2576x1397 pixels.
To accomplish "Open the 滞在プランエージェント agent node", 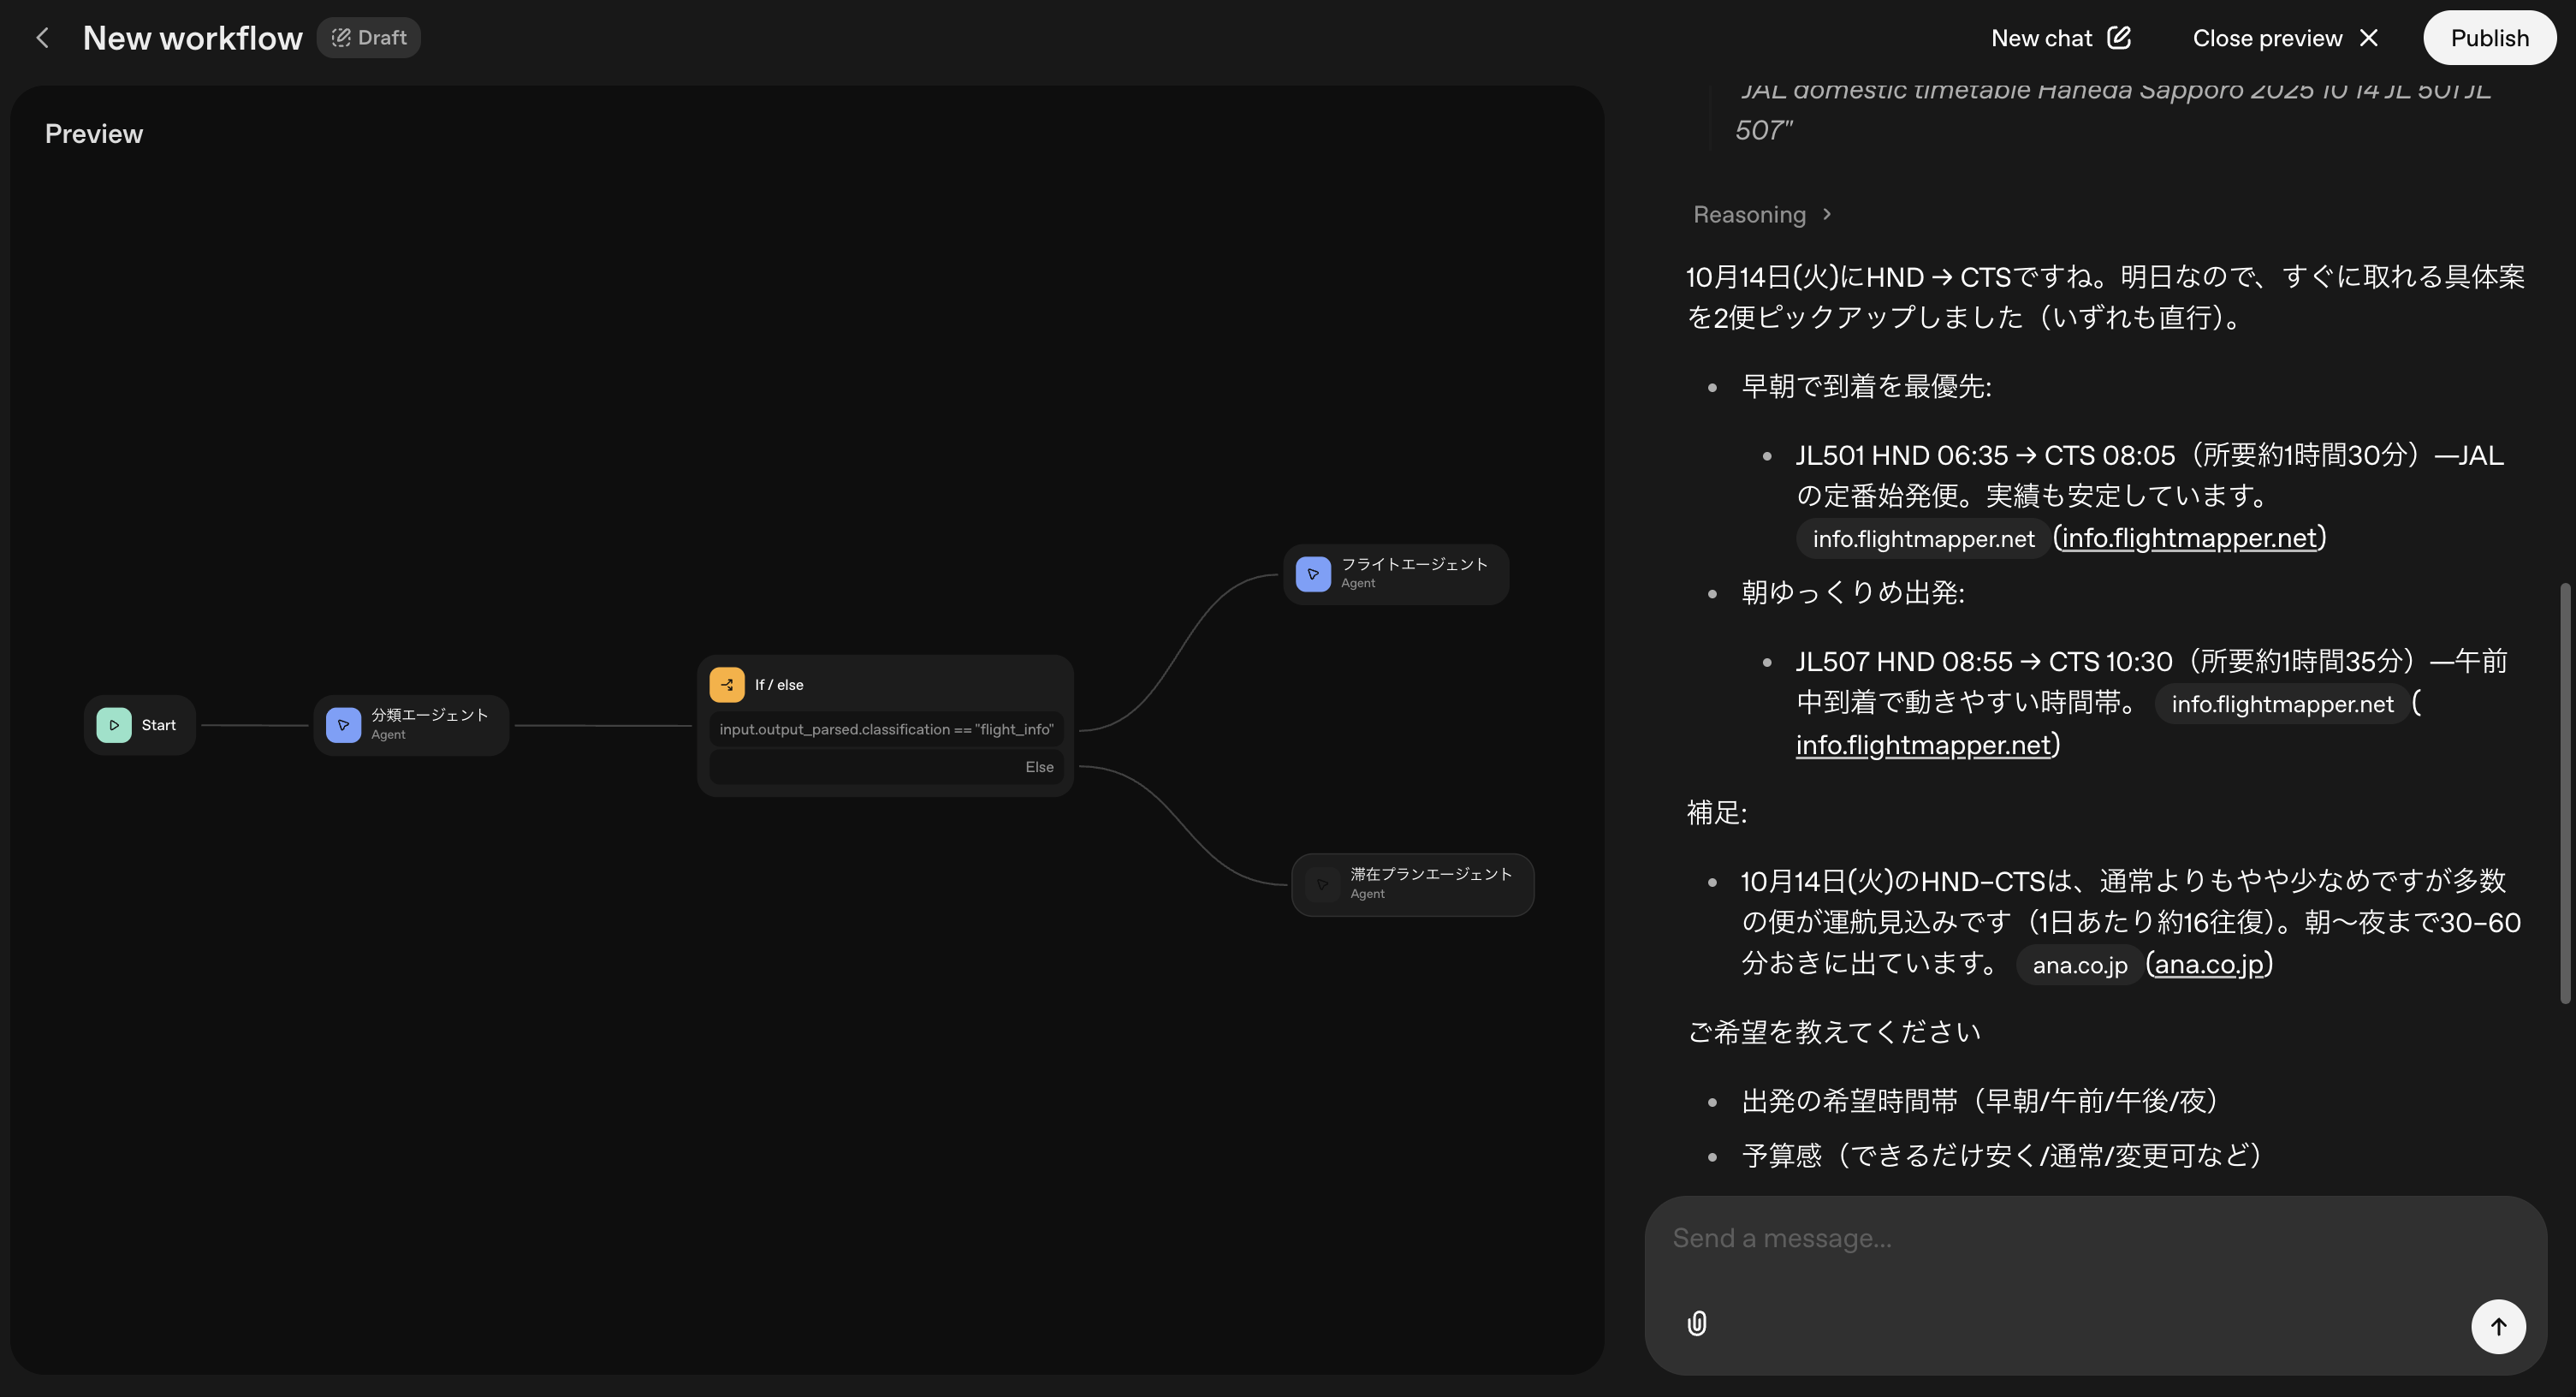I will (x=1412, y=884).
